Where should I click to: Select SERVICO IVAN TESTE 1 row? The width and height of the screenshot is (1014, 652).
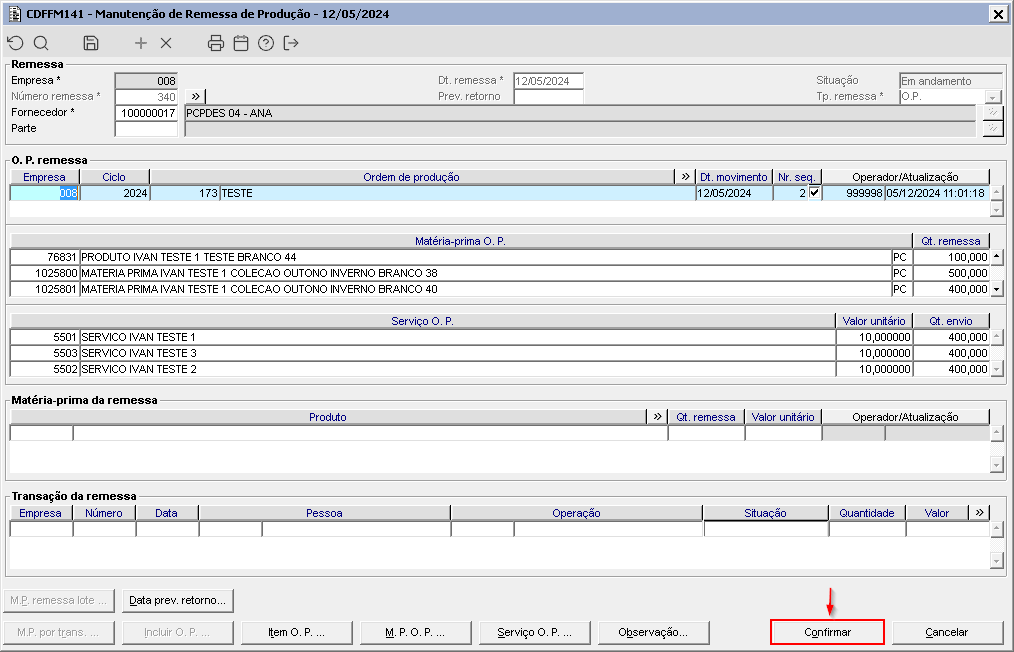(x=499, y=337)
